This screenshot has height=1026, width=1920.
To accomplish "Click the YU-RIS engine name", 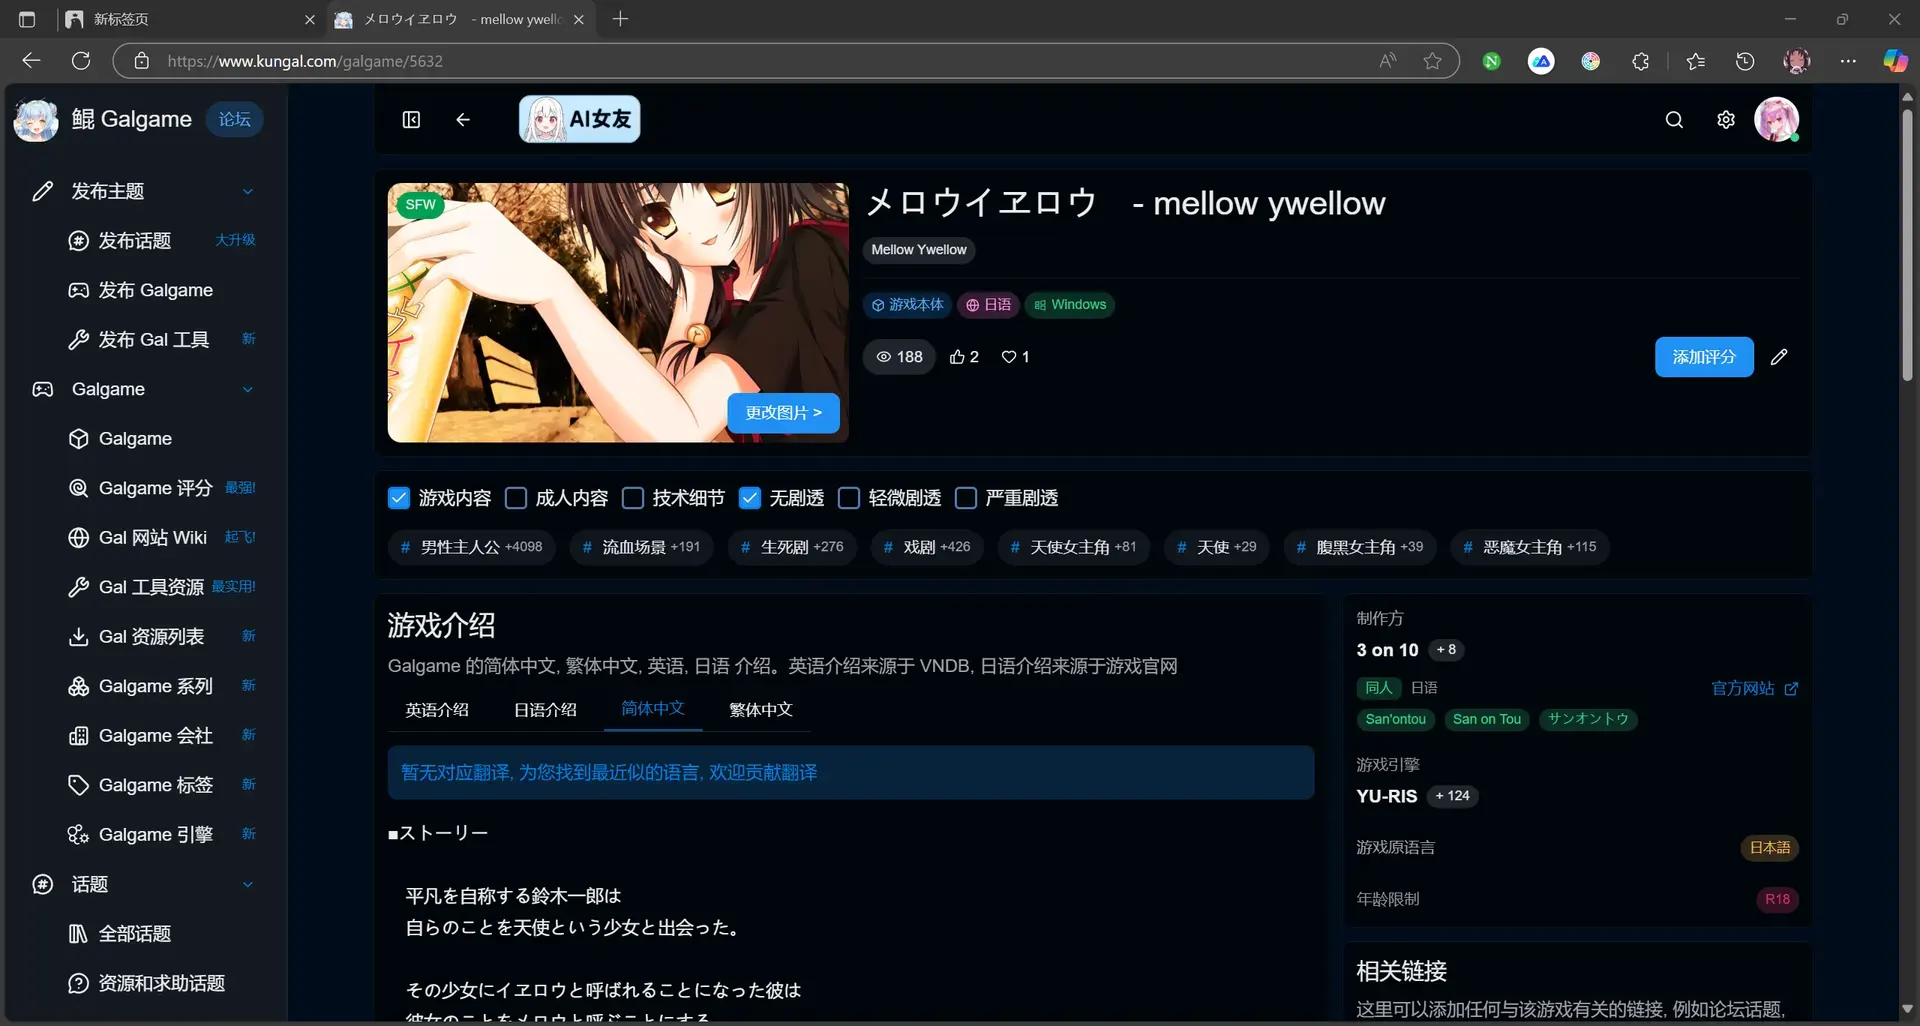I will [1386, 796].
